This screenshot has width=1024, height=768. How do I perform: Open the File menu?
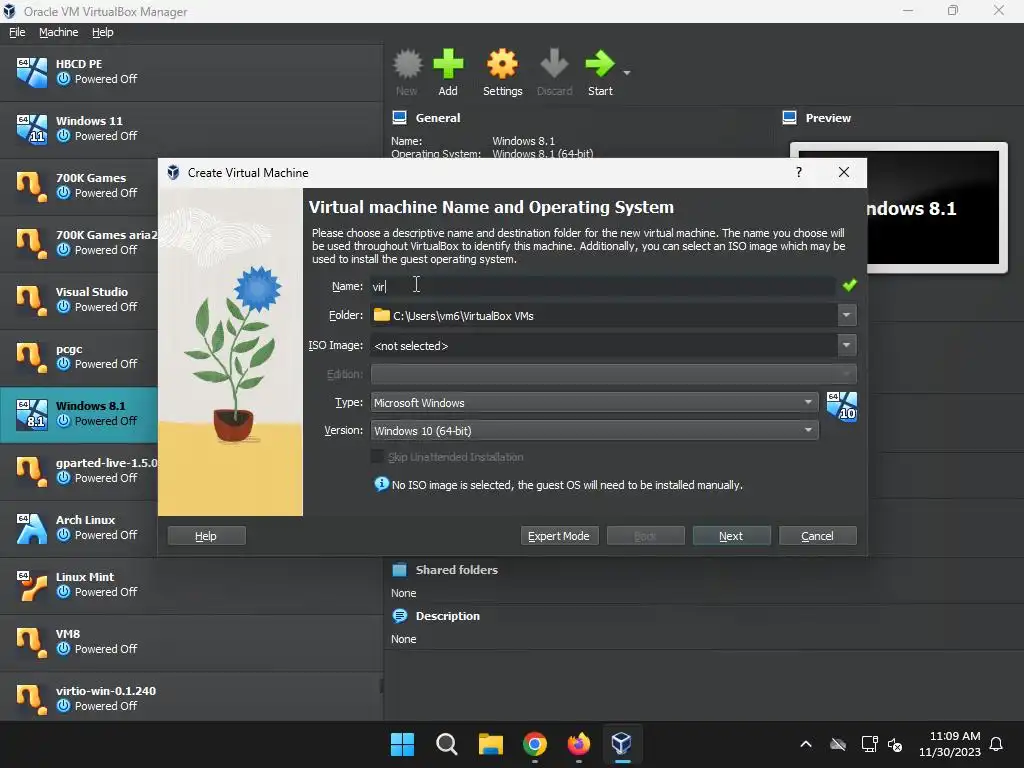(17, 32)
